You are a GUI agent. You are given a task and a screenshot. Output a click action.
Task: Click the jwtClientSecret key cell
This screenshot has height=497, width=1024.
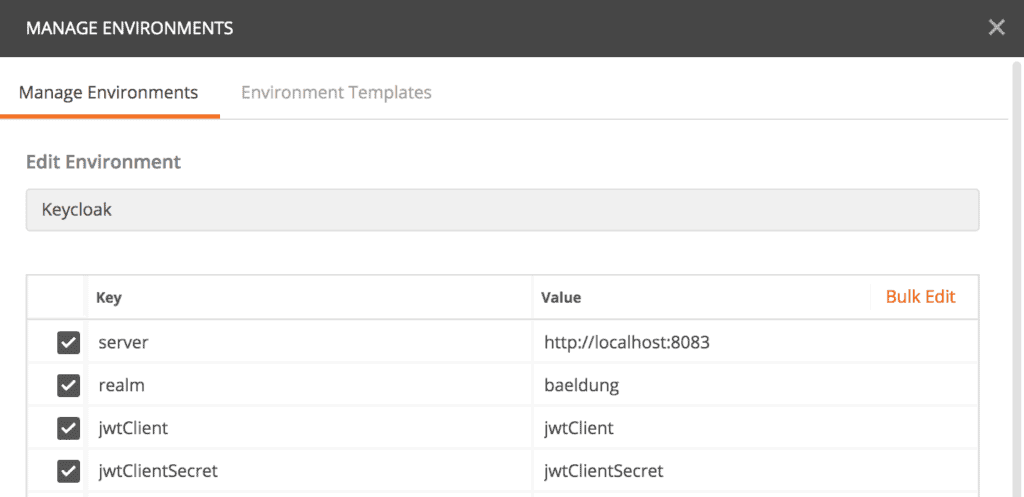[310, 471]
